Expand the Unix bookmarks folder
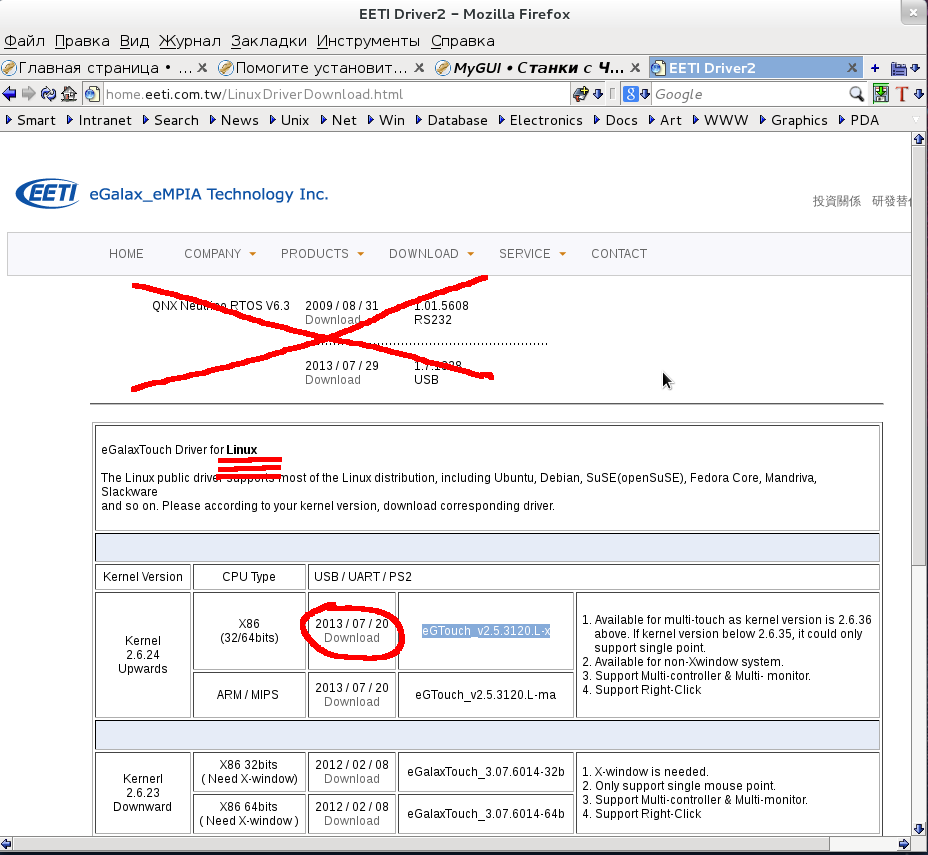This screenshot has width=928, height=855. click(x=289, y=120)
